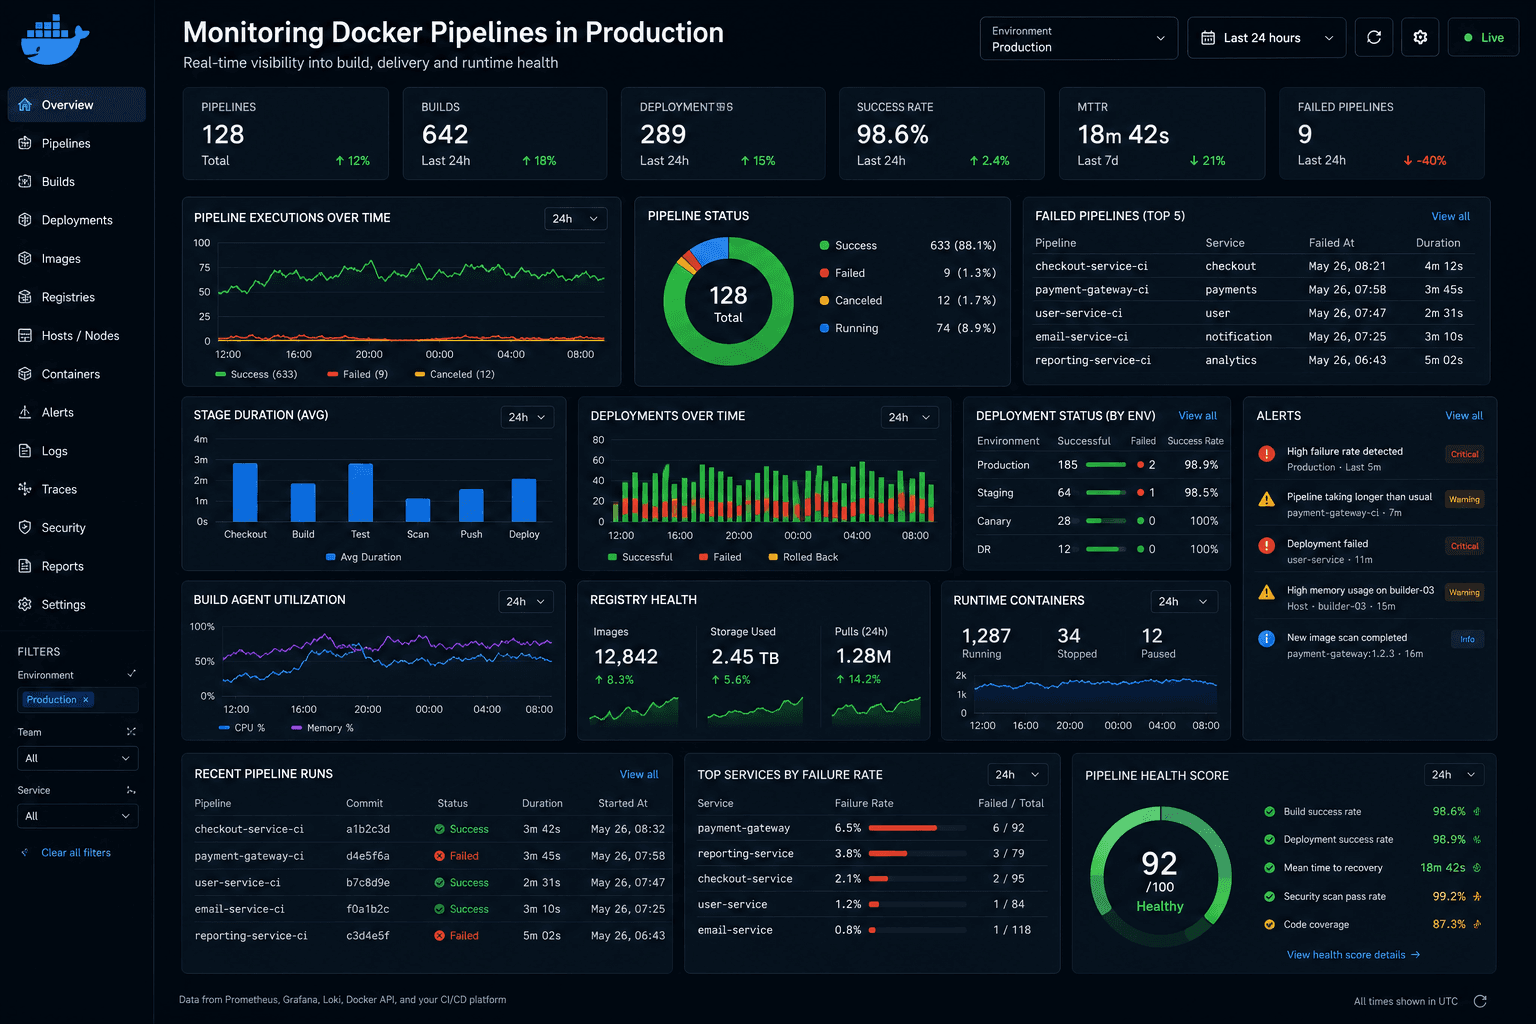Click the Images sidebar icon

click(25, 258)
